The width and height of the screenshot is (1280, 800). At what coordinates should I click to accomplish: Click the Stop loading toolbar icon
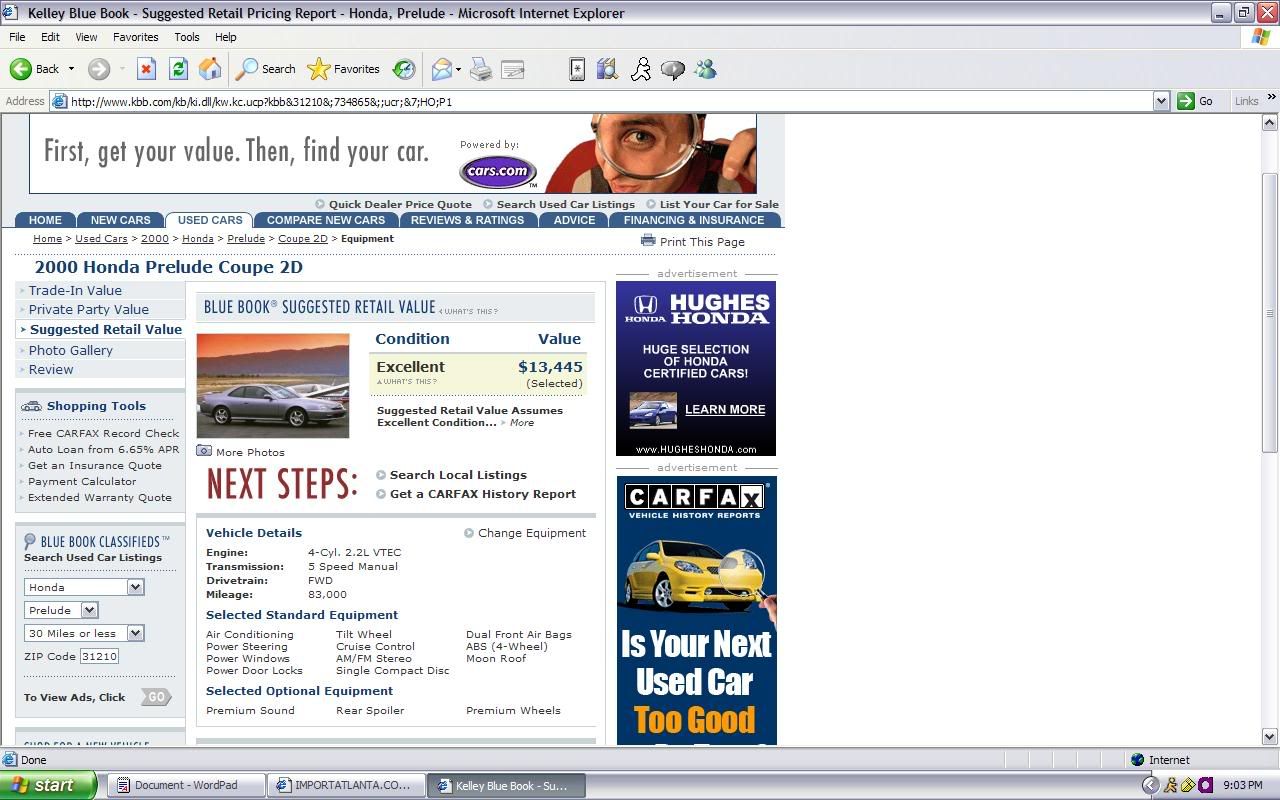pyautogui.click(x=146, y=69)
